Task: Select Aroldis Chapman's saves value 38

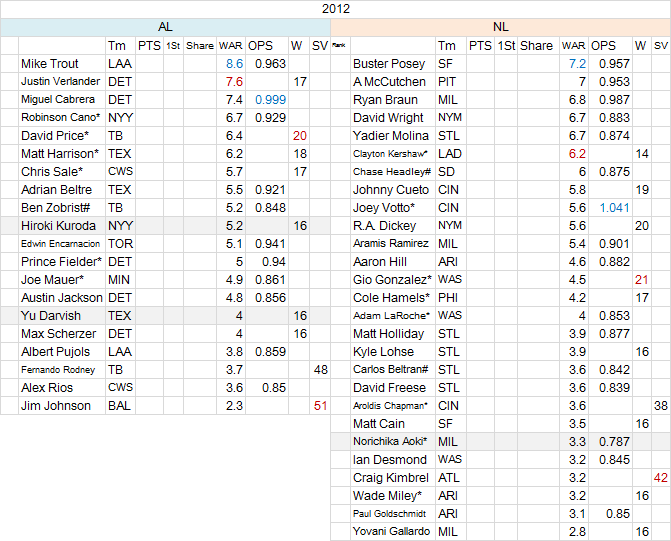Action: click(661, 405)
